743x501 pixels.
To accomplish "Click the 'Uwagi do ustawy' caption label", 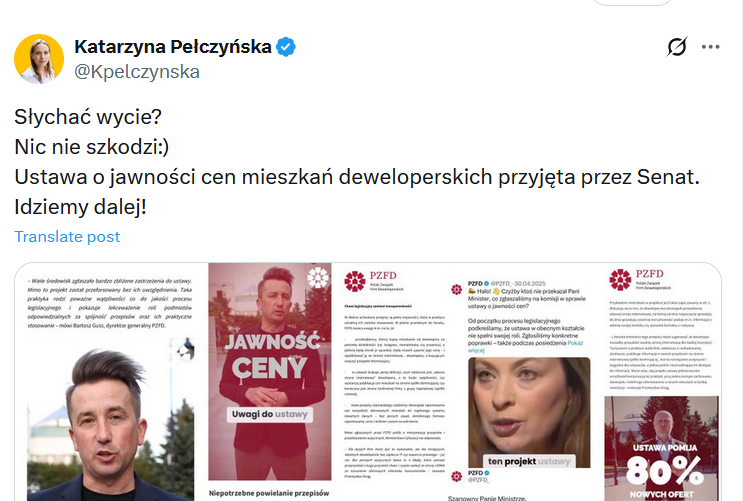I will pos(270,414).
